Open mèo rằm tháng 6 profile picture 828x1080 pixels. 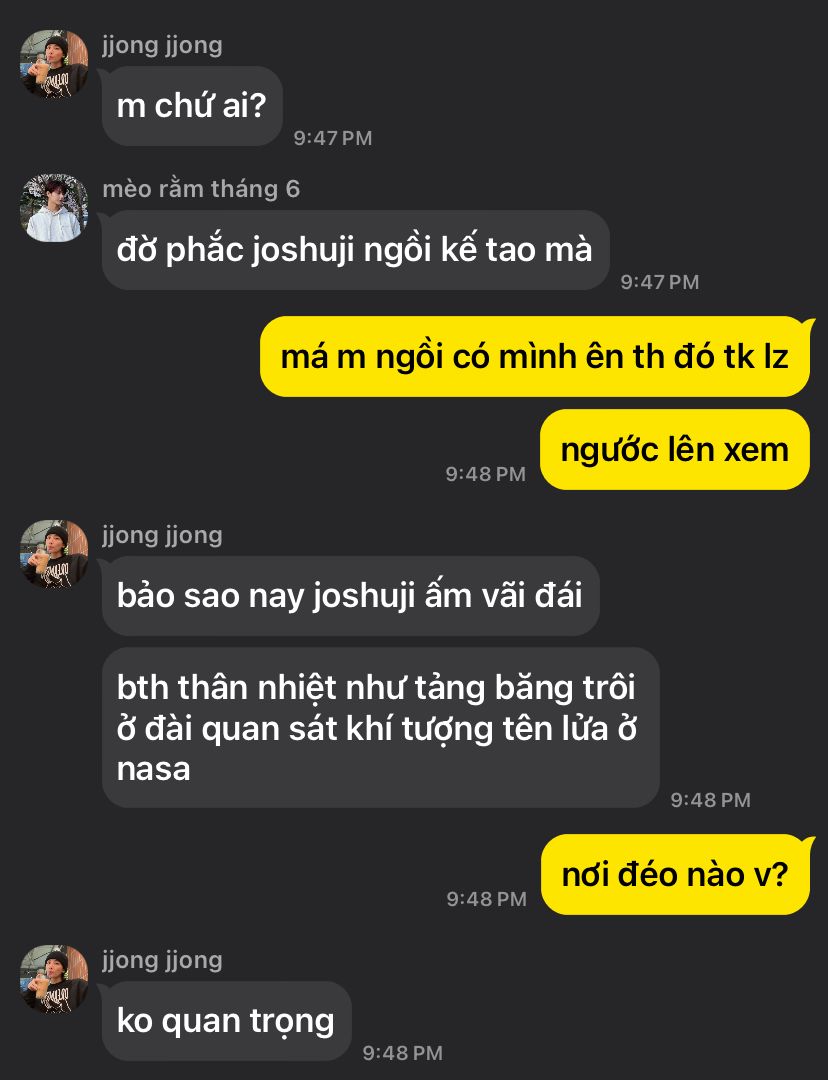click(54, 207)
